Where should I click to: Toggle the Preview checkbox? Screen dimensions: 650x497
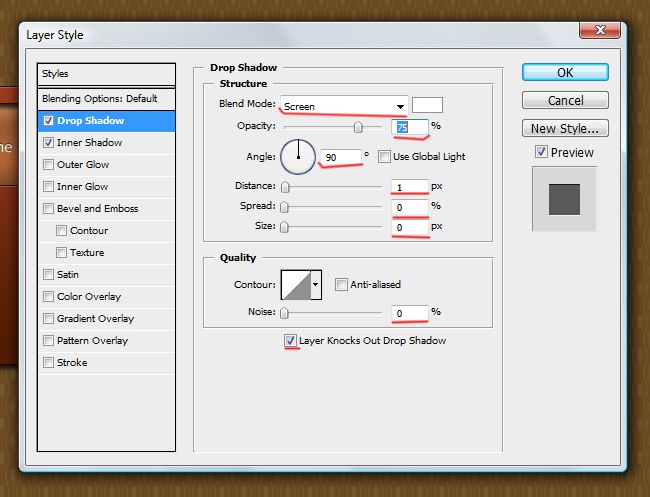click(541, 153)
